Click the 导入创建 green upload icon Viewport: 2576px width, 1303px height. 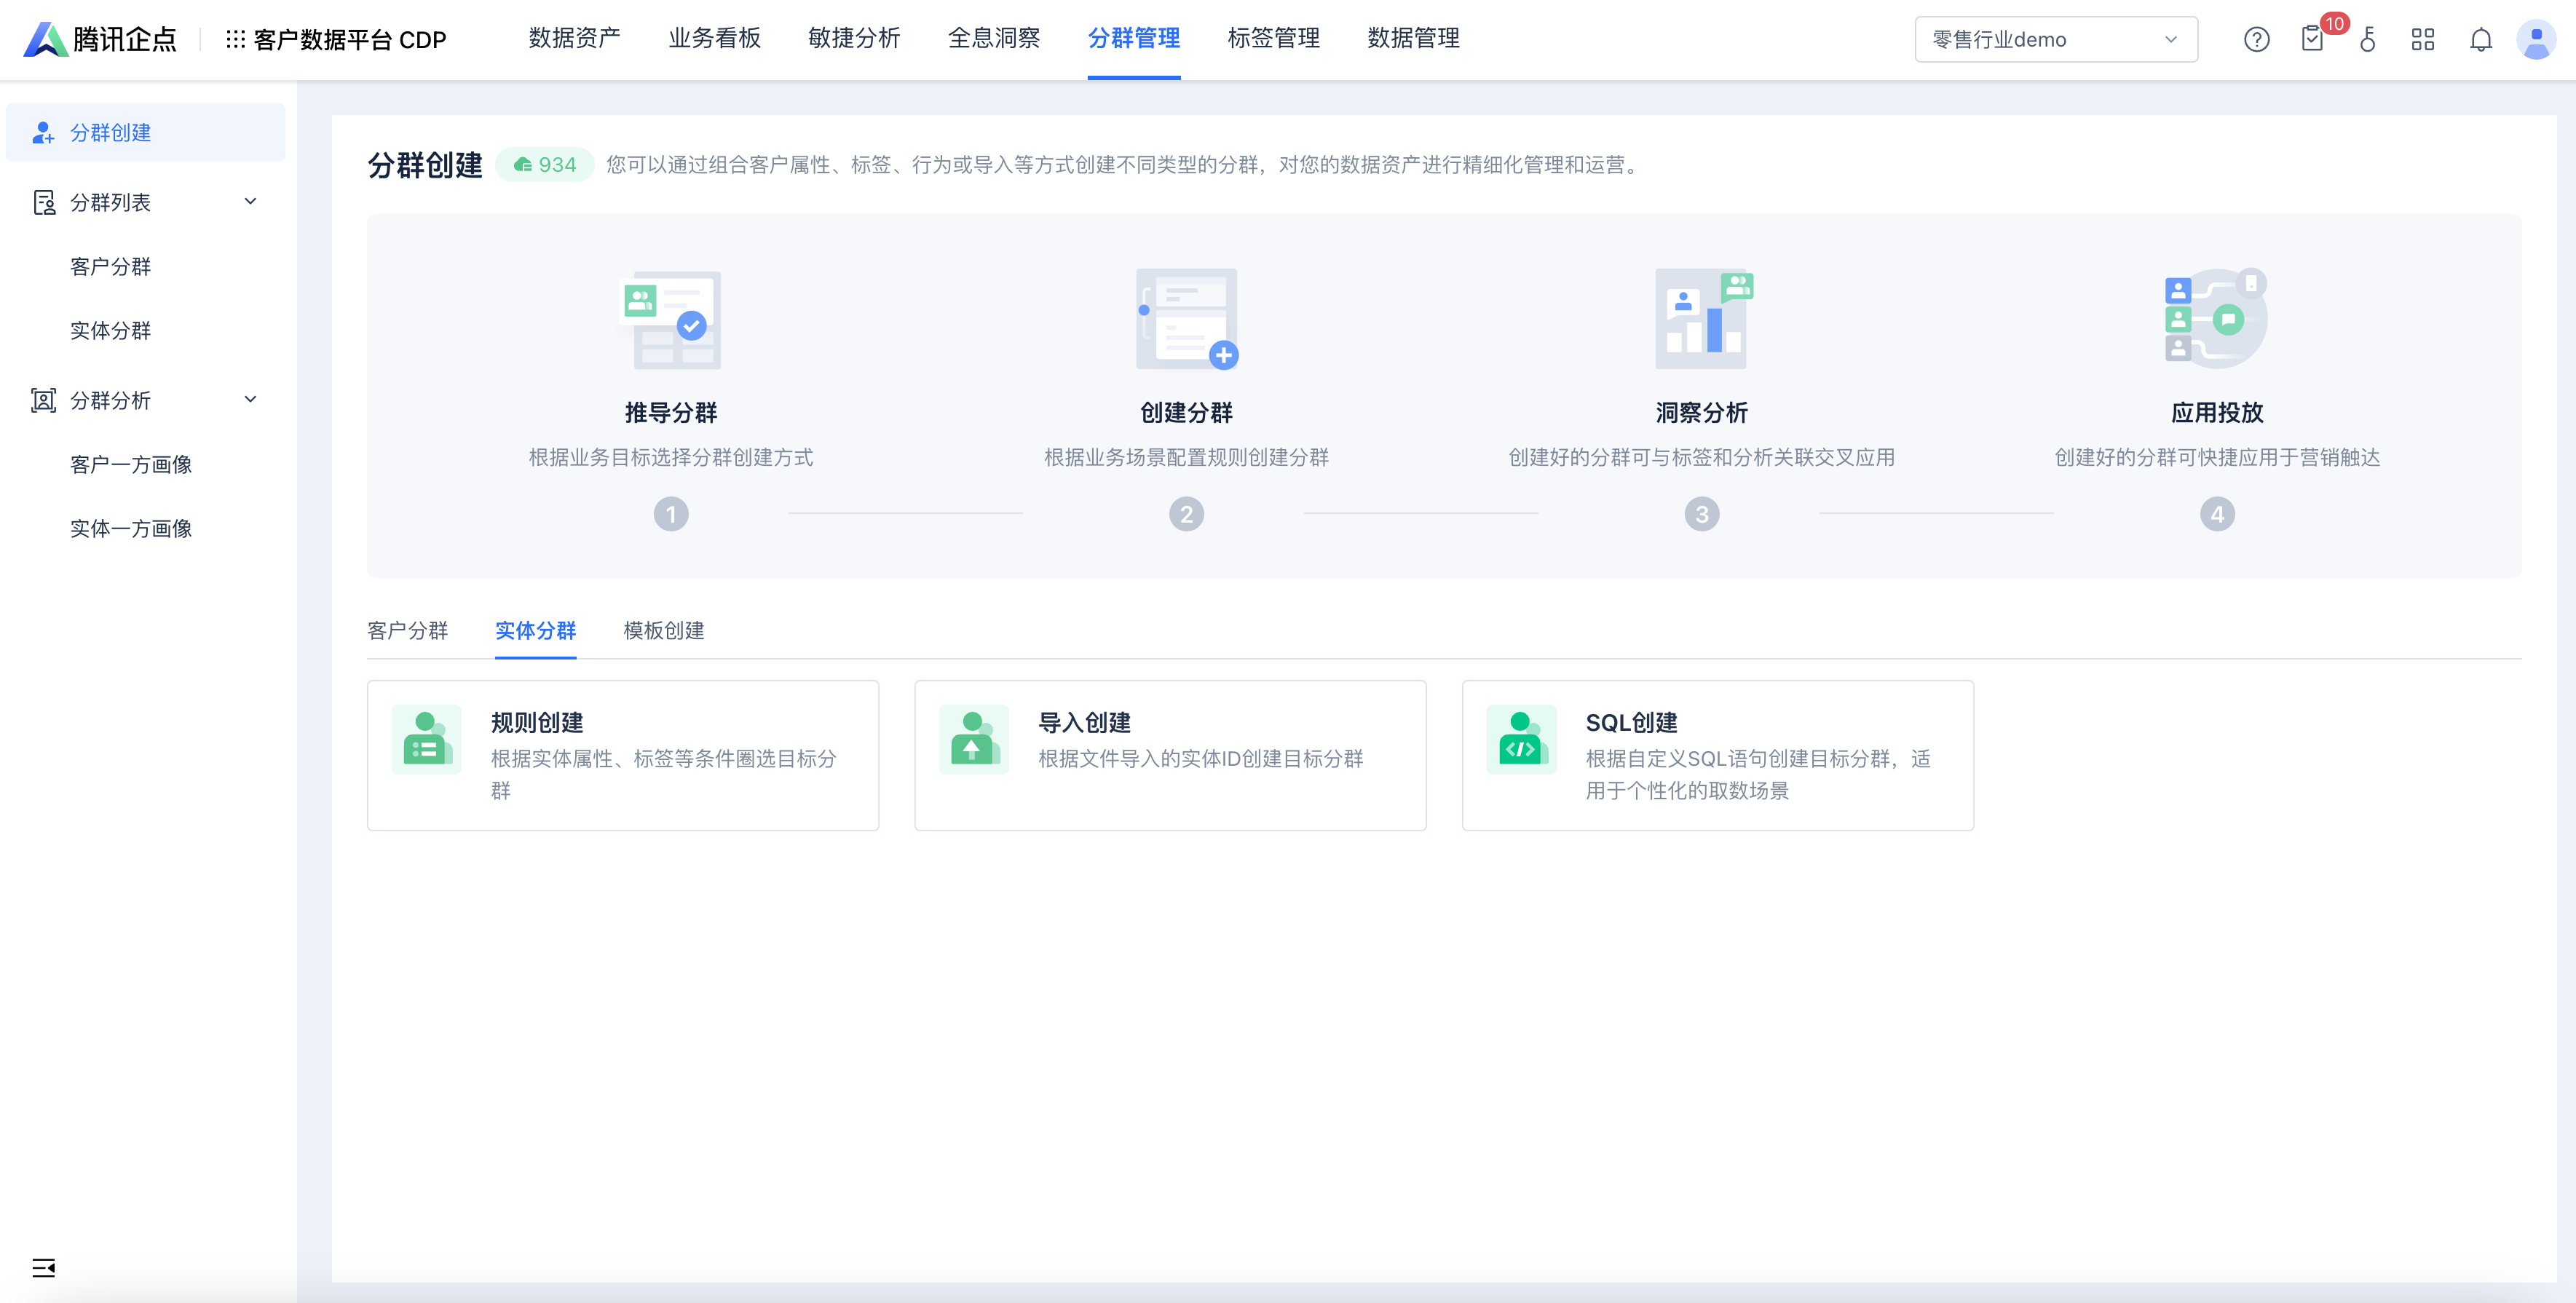point(974,740)
